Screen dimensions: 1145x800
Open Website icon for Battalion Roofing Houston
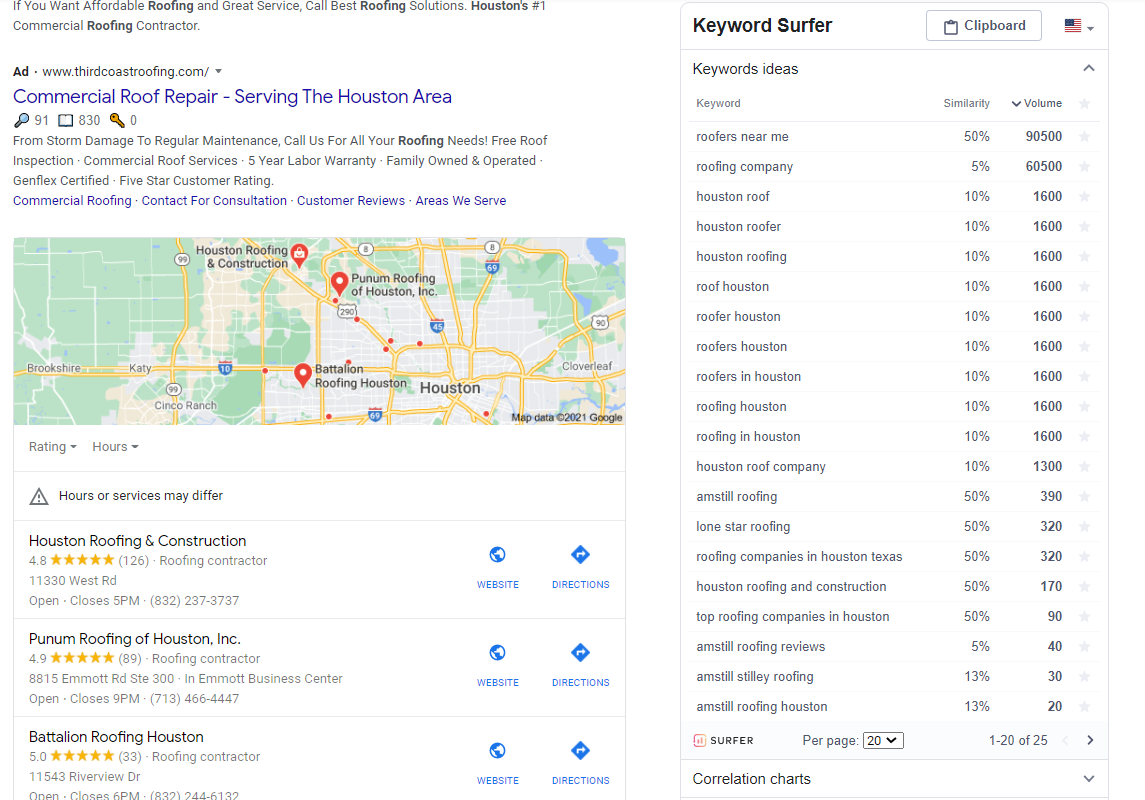[x=497, y=750]
